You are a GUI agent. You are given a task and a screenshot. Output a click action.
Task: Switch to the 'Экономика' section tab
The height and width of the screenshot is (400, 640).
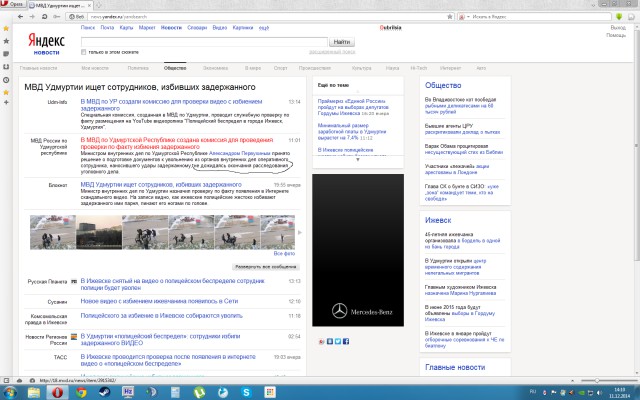tap(215, 68)
